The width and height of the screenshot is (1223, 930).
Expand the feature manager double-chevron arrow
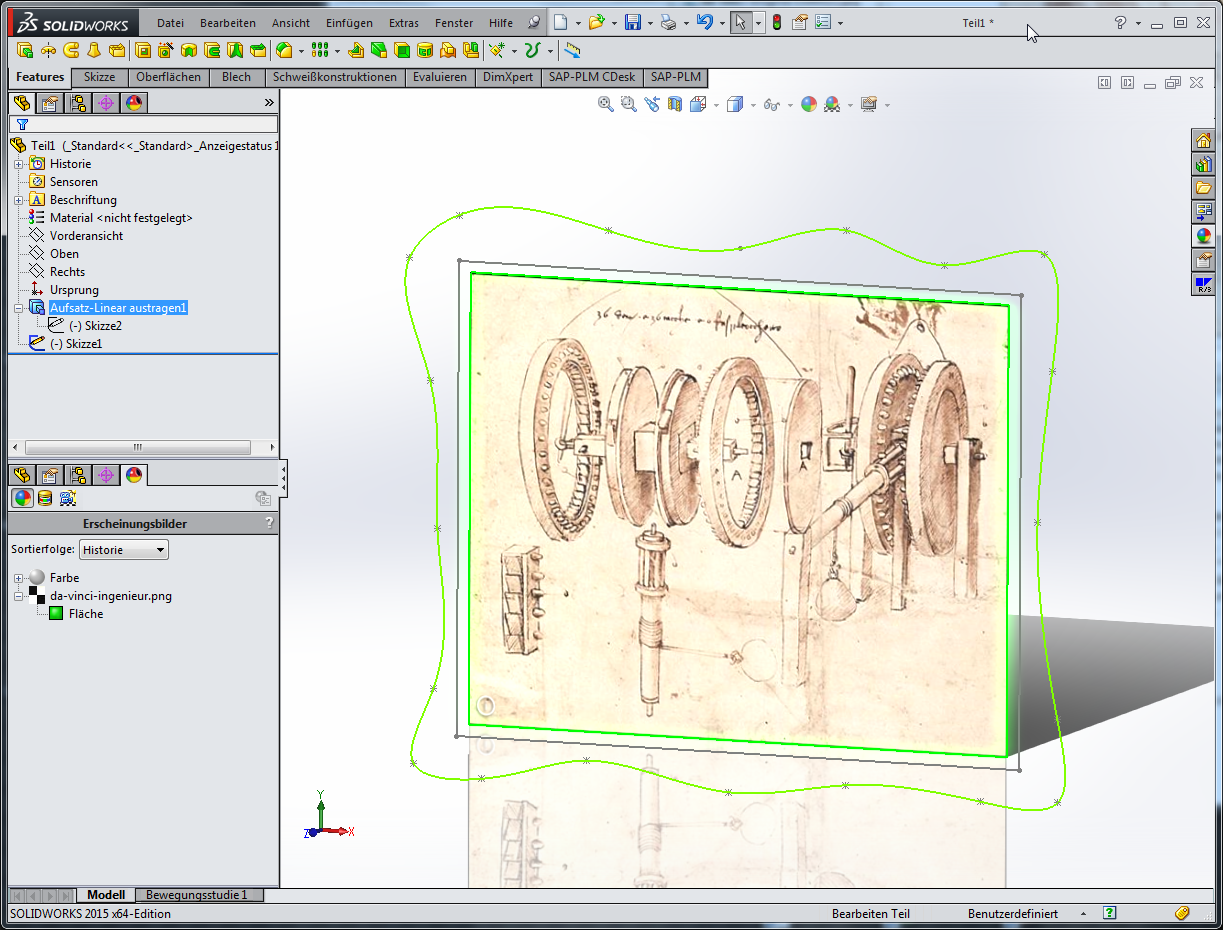click(x=269, y=102)
